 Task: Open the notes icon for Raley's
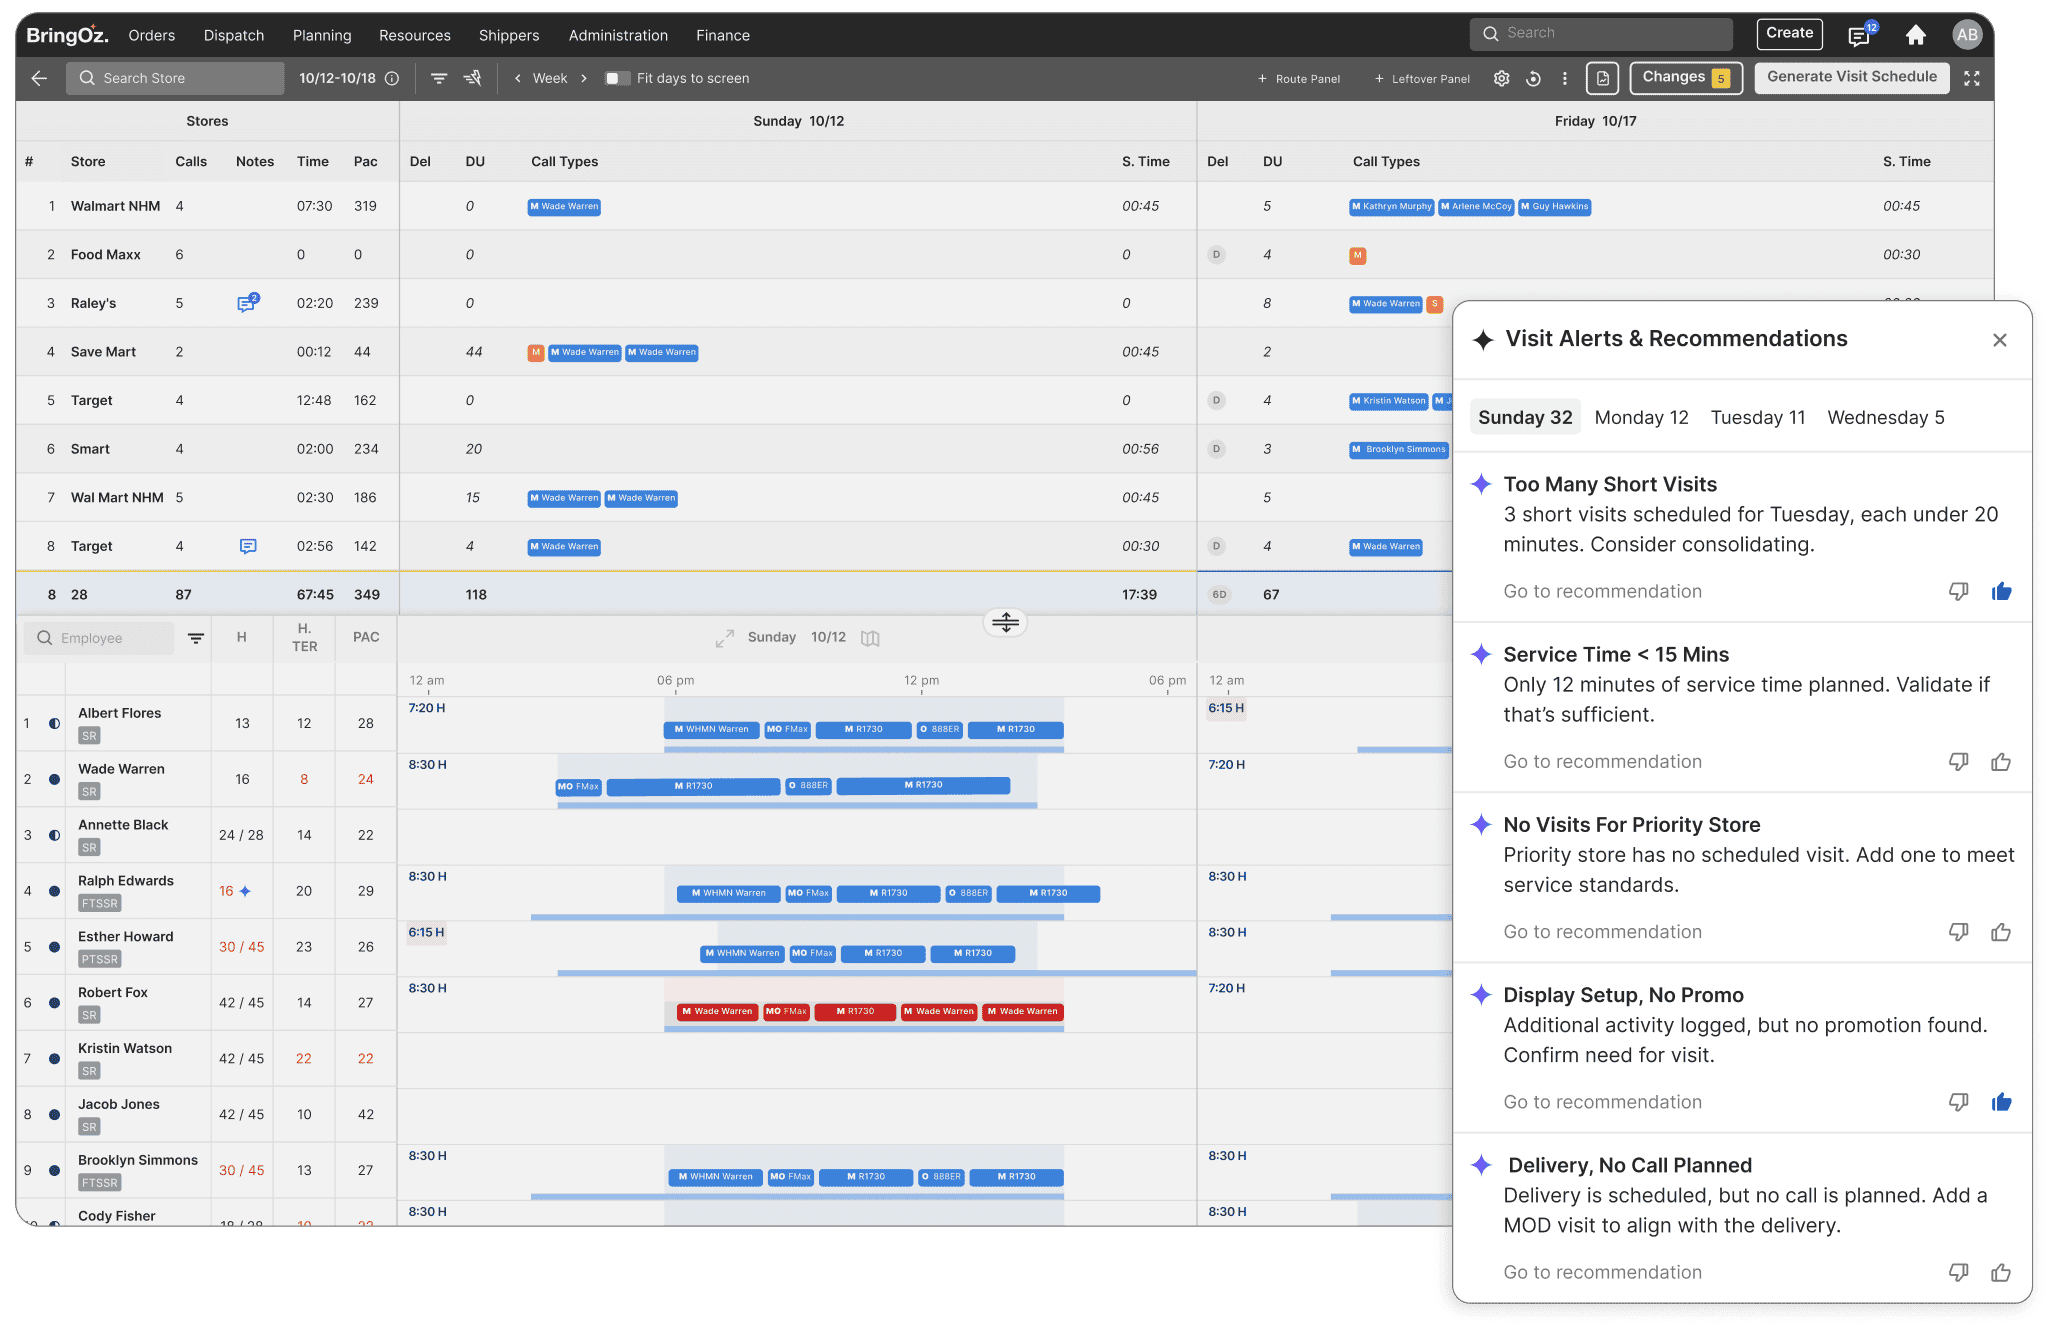click(247, 303)
